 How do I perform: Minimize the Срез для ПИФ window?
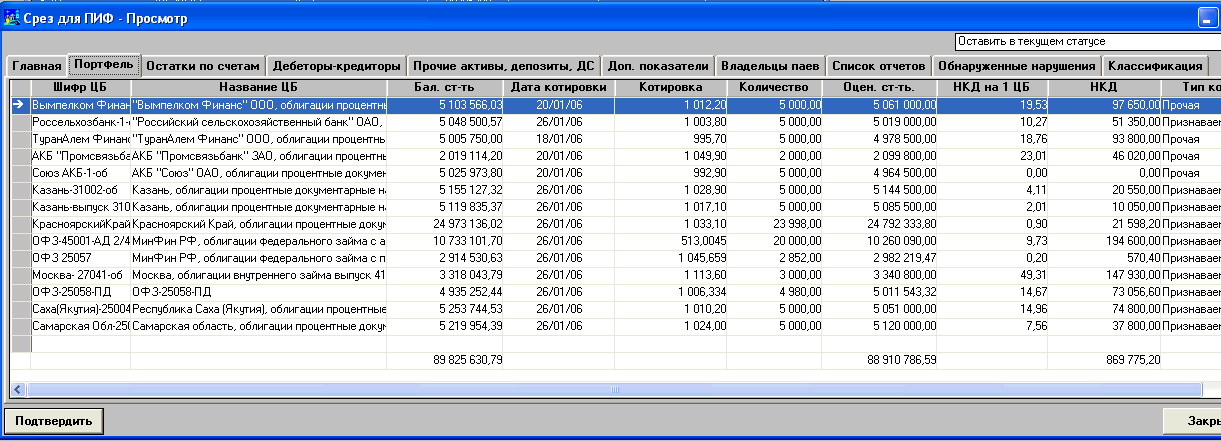[1209, 18]
